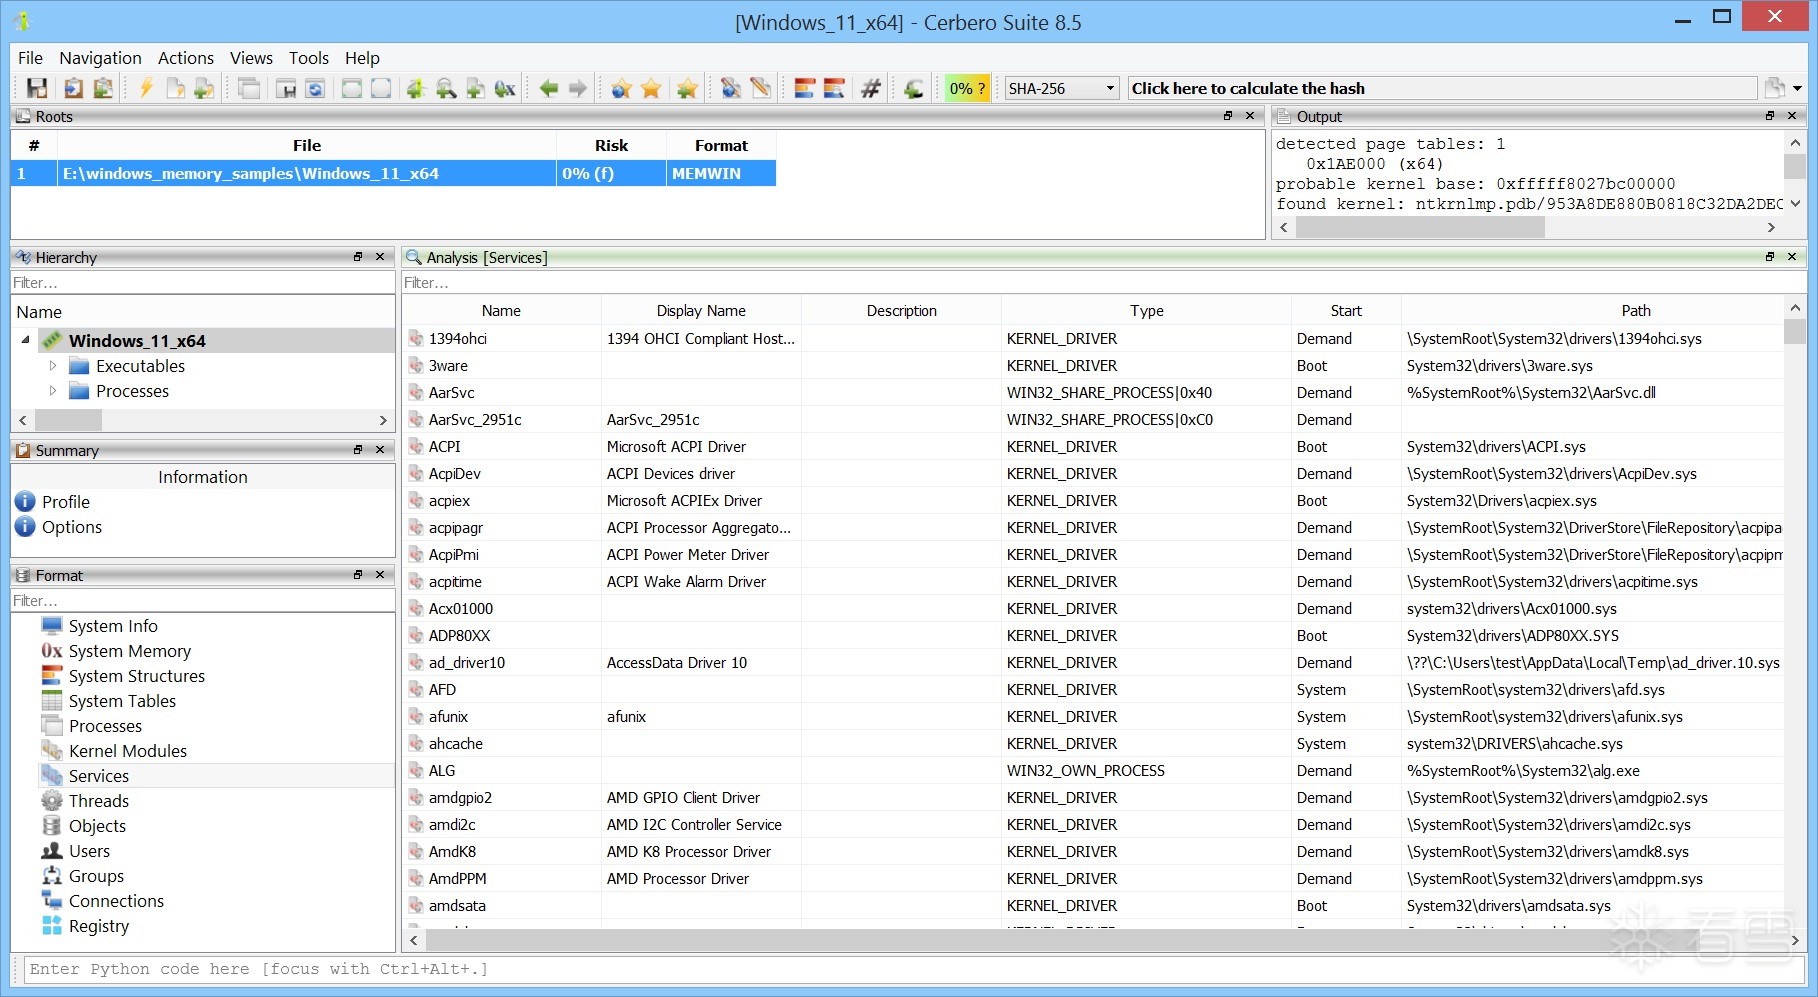Close the Output panel
Screen dimensions: 1818x997
click(x=1792, y=116)
